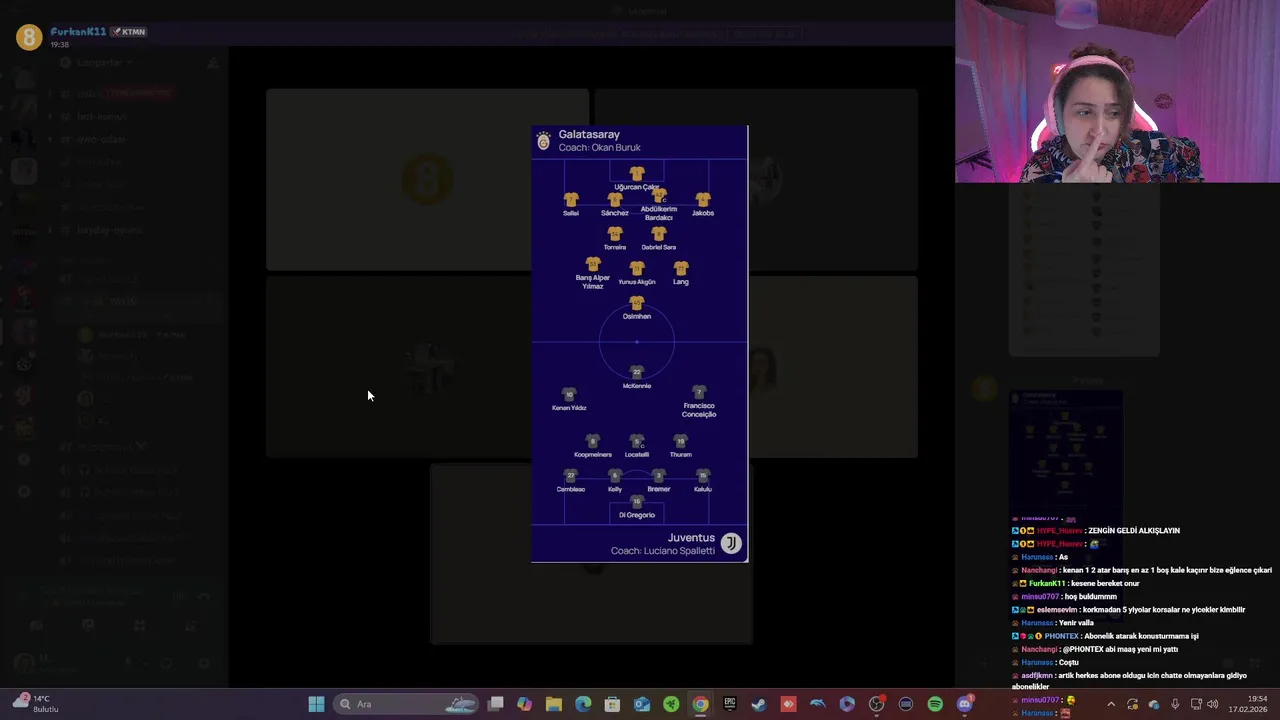Image resolution: width=1280 pixels, height=720 pixels.
Task: Click the 'Kalulu' name label
Action: (703, 489)
